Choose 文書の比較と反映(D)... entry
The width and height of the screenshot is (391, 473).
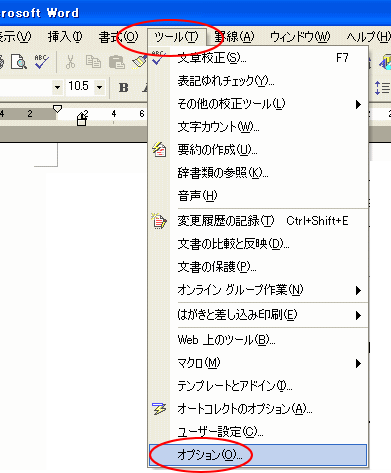coord(258,244)
